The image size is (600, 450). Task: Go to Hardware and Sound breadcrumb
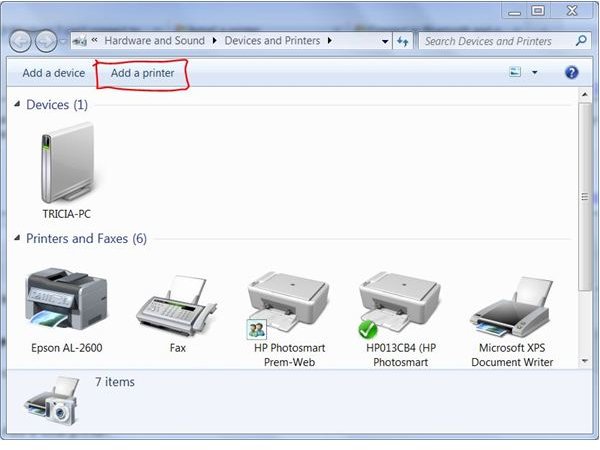tap(155, 41)
